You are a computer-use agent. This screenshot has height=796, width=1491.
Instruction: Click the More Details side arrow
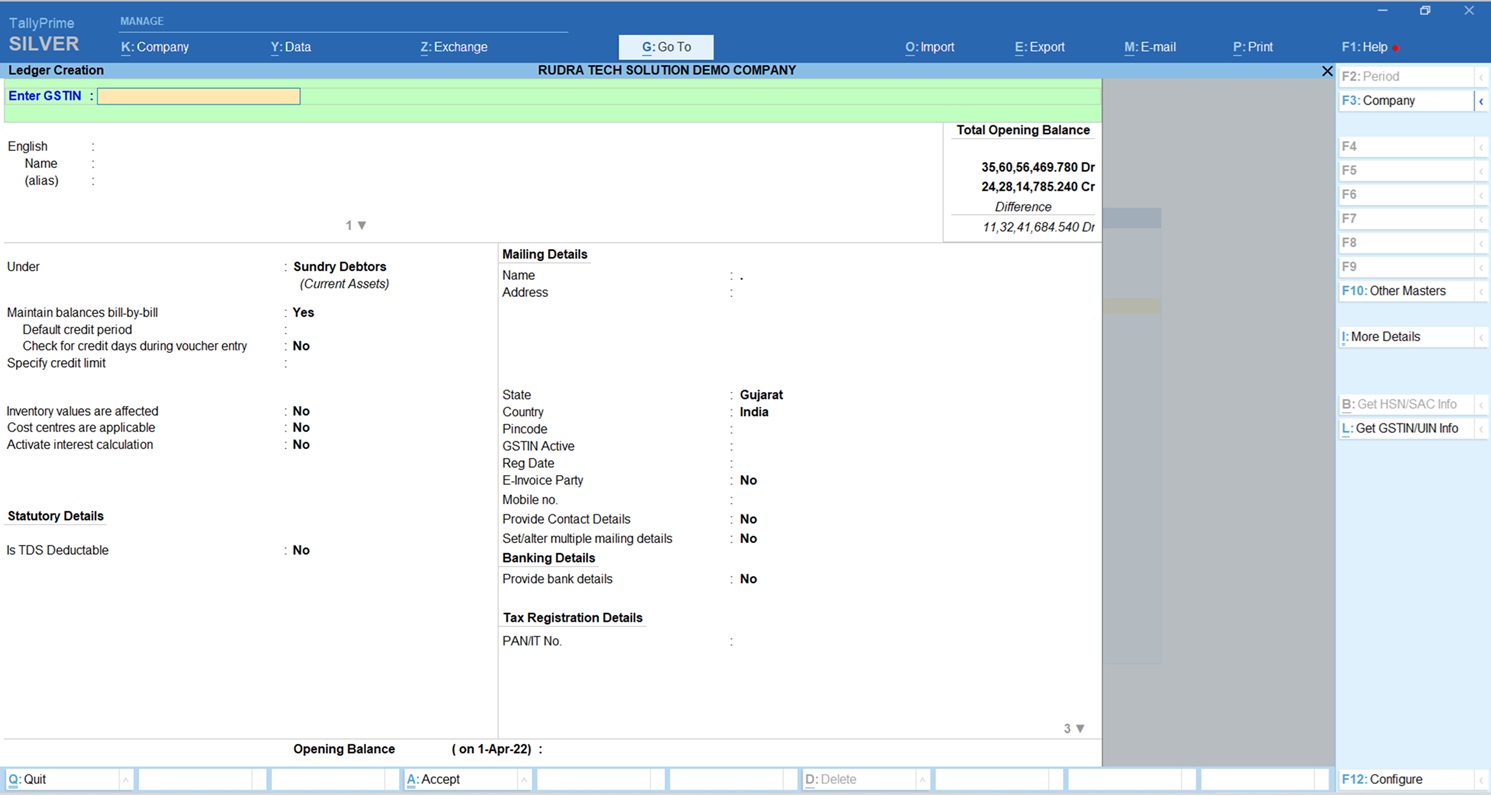point(1481,337)
